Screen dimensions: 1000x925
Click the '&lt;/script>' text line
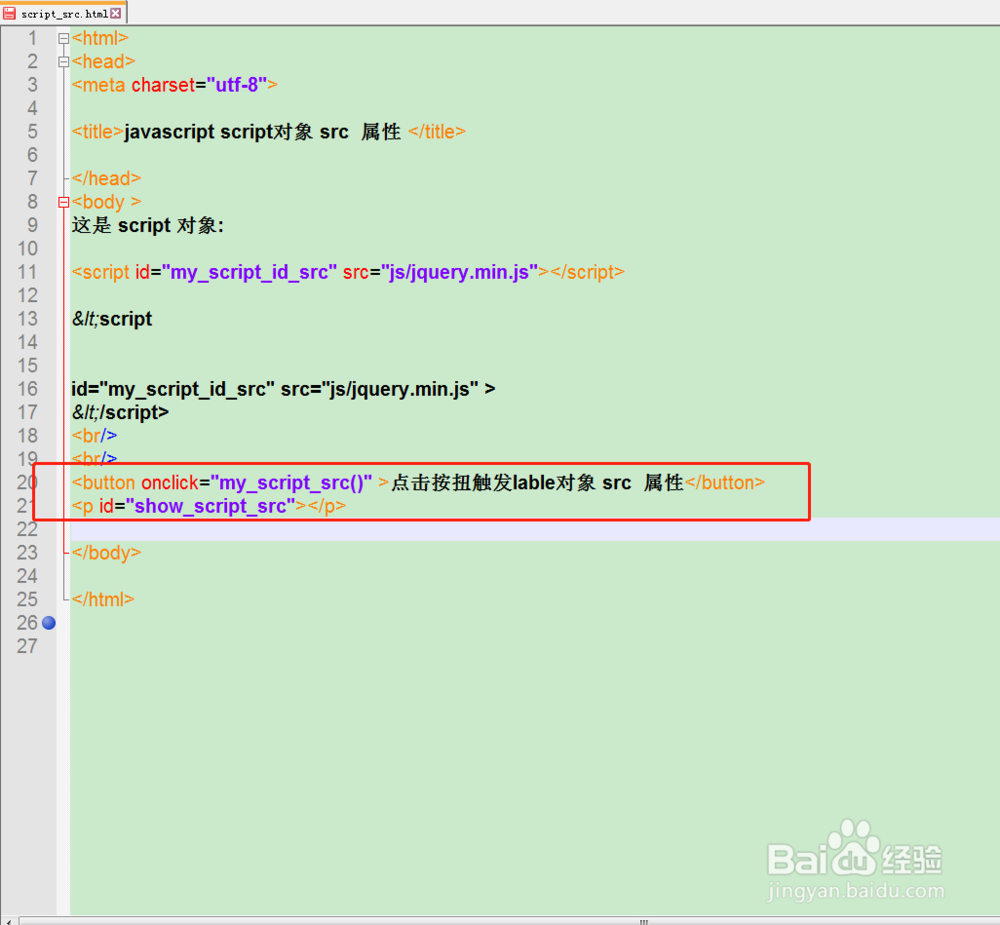pyautogui.click(x=120, y=413)
